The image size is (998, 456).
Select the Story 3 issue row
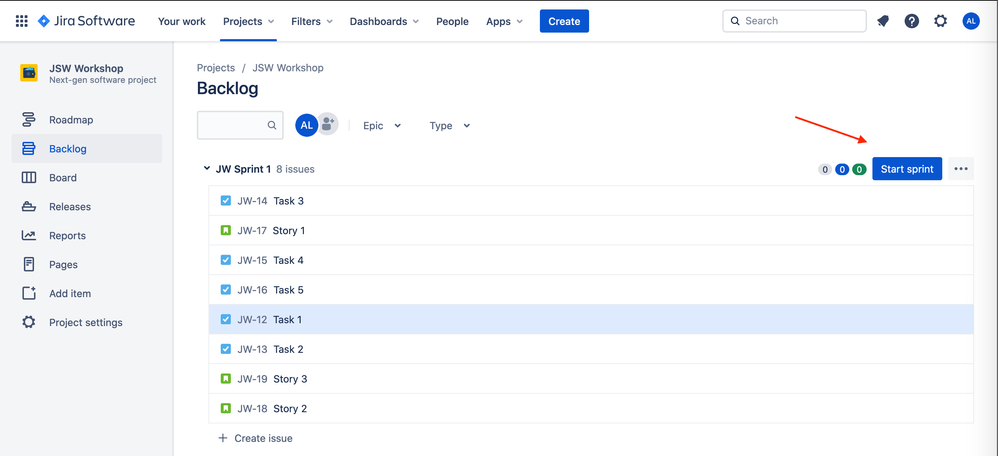coord(591,379)
